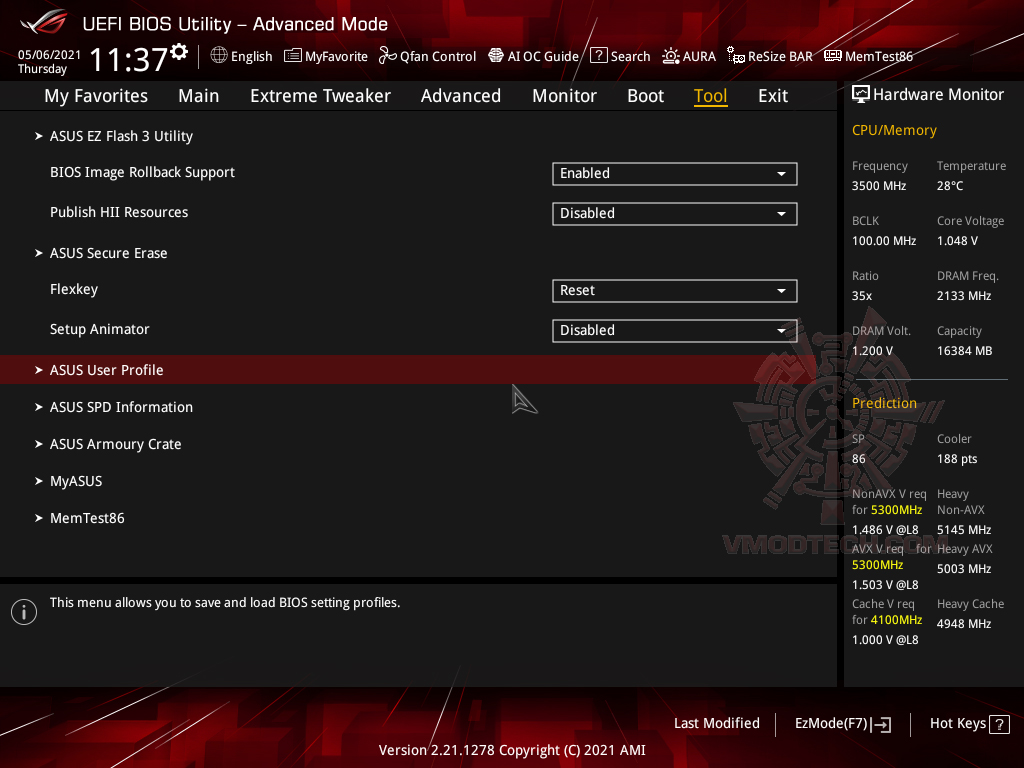Viewport: 1024px width, 768px height.
Task: Click the globe language icon
Action: [x=219, y=56]
